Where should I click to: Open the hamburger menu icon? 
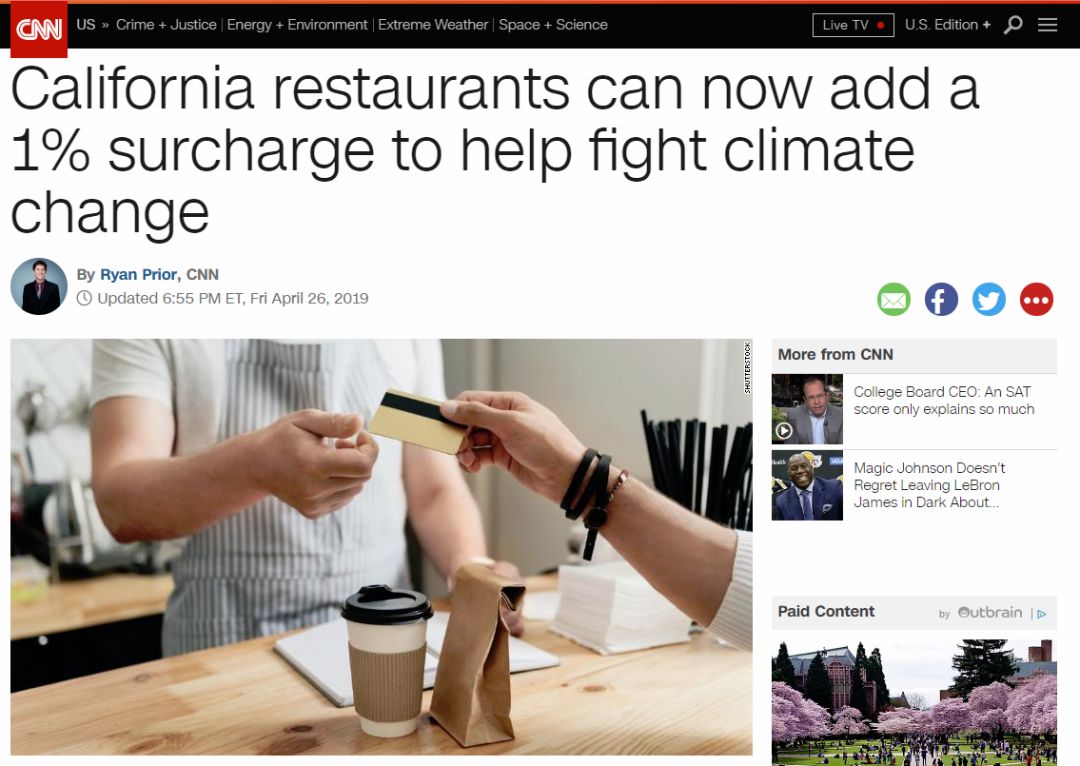click(x=1047, y=25)
